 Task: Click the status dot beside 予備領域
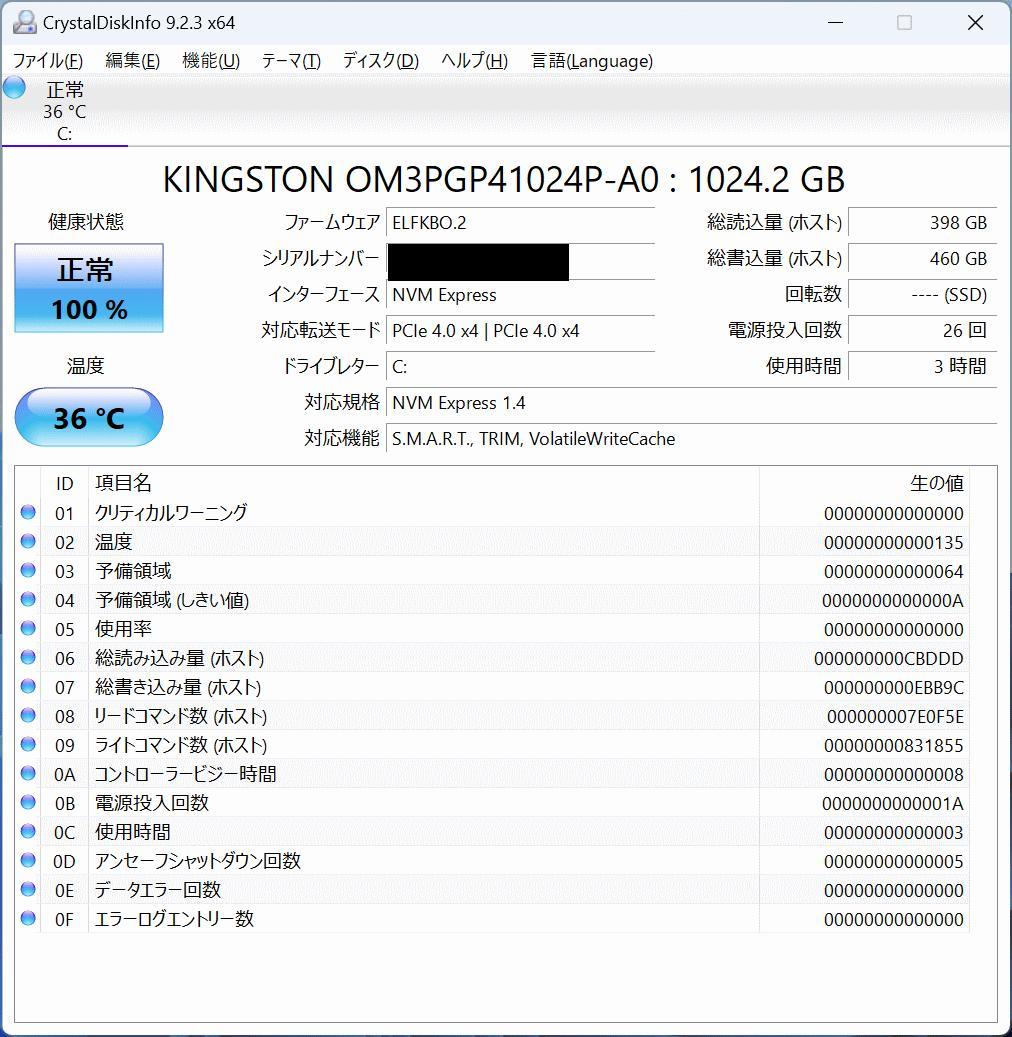pos(28,570)
